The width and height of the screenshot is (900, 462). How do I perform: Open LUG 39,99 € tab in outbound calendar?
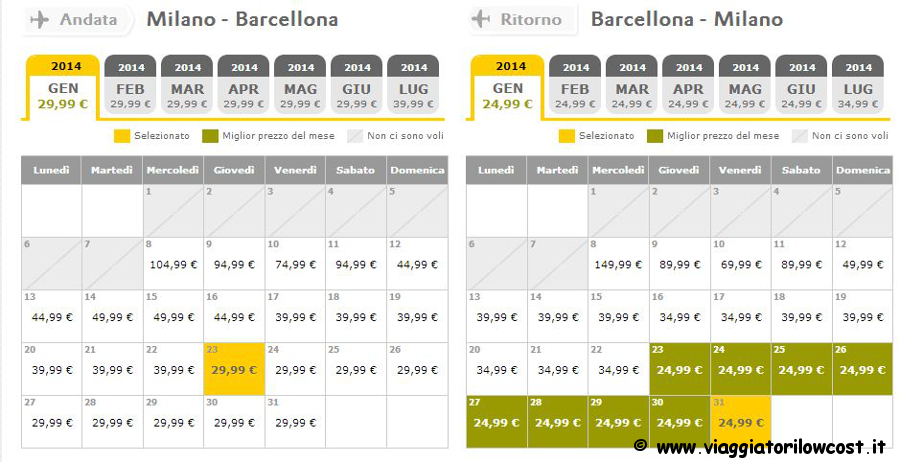[x=413, y=84]
